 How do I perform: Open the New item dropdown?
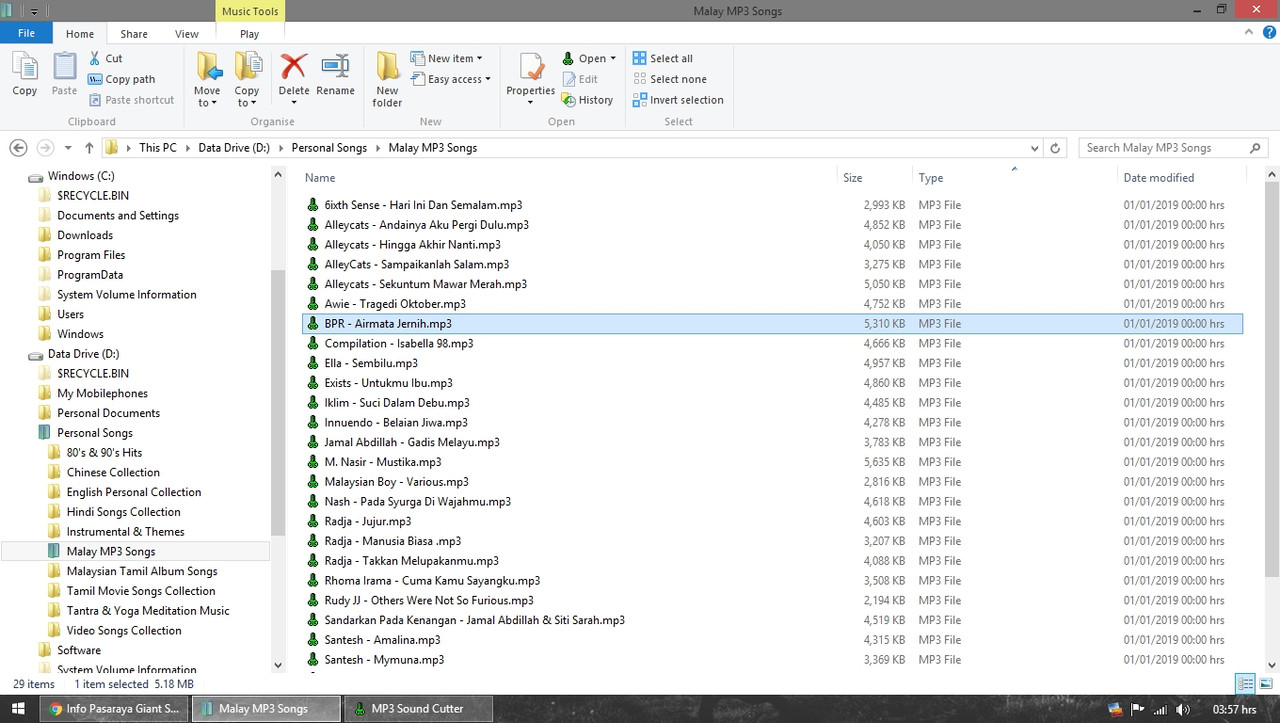pyautogui.click(x=446, y=58)
